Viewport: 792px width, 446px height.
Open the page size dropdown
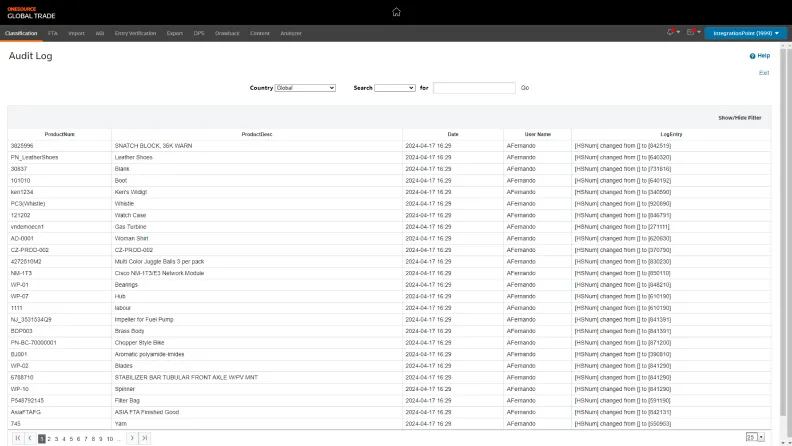coord(755,437)
